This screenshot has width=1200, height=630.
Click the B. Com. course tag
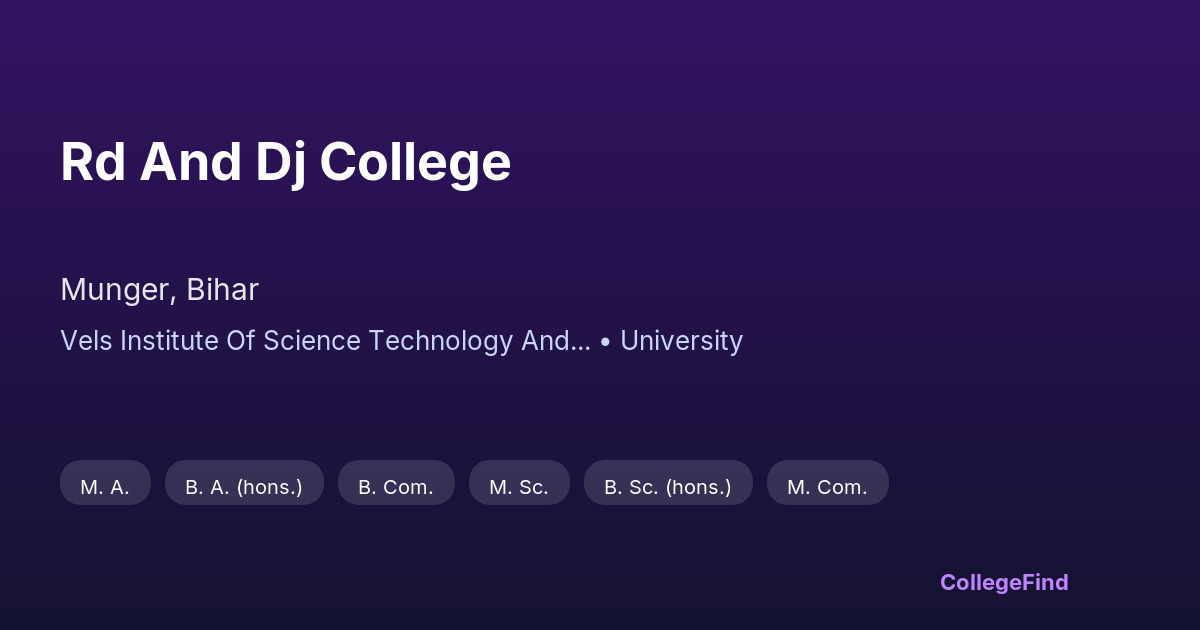coord(396,487)
